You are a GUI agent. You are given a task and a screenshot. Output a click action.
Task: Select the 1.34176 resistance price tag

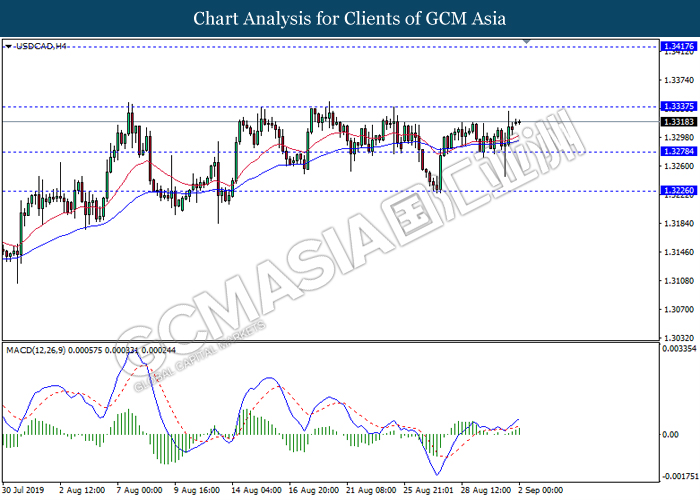pyautogui.click(x=678, y=47)
